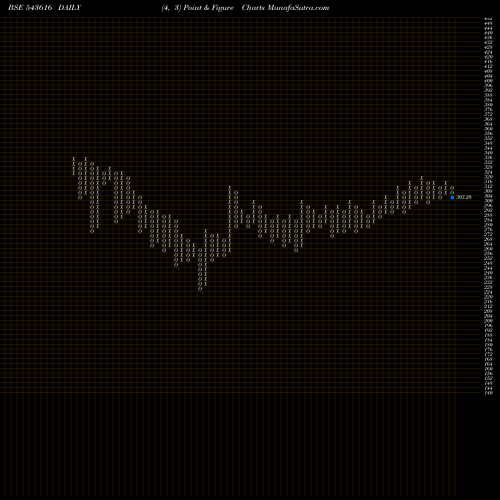Click the 'Charts MunafaSutra.com' text
500x500 pixels.
(x=285, y=8)
